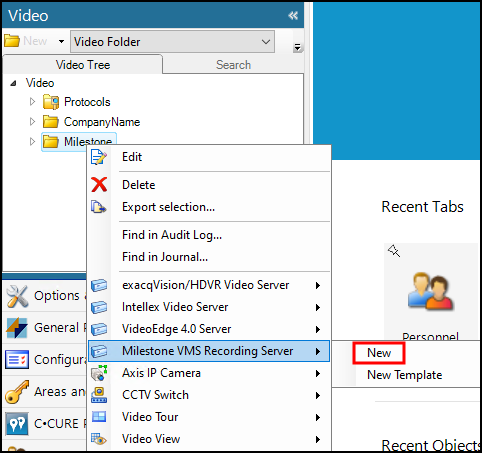Click the pin icon above Personnel

point(394,251)
